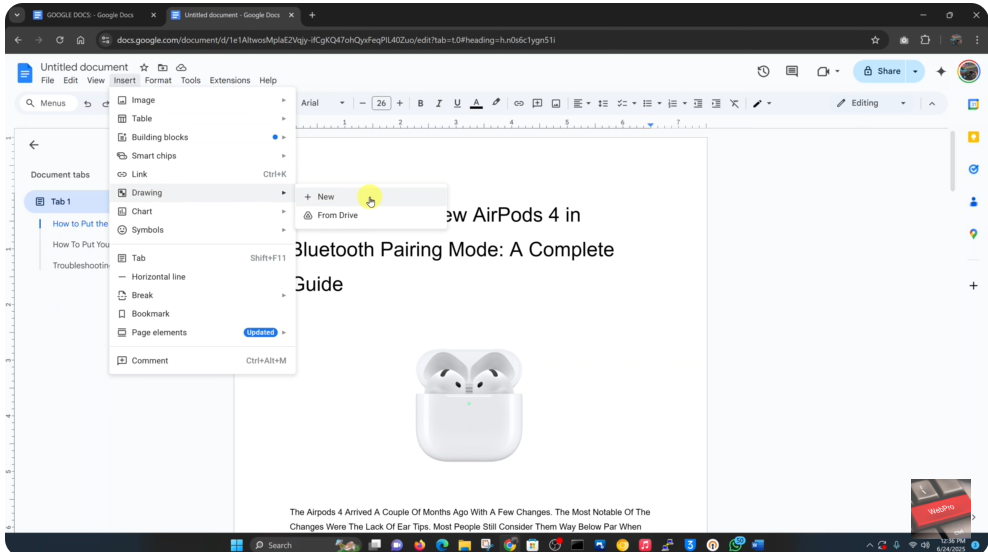Screen dimensions: 988x552
Task: Open the Editing mode dropdown
Action: click(x=871, y=103)
